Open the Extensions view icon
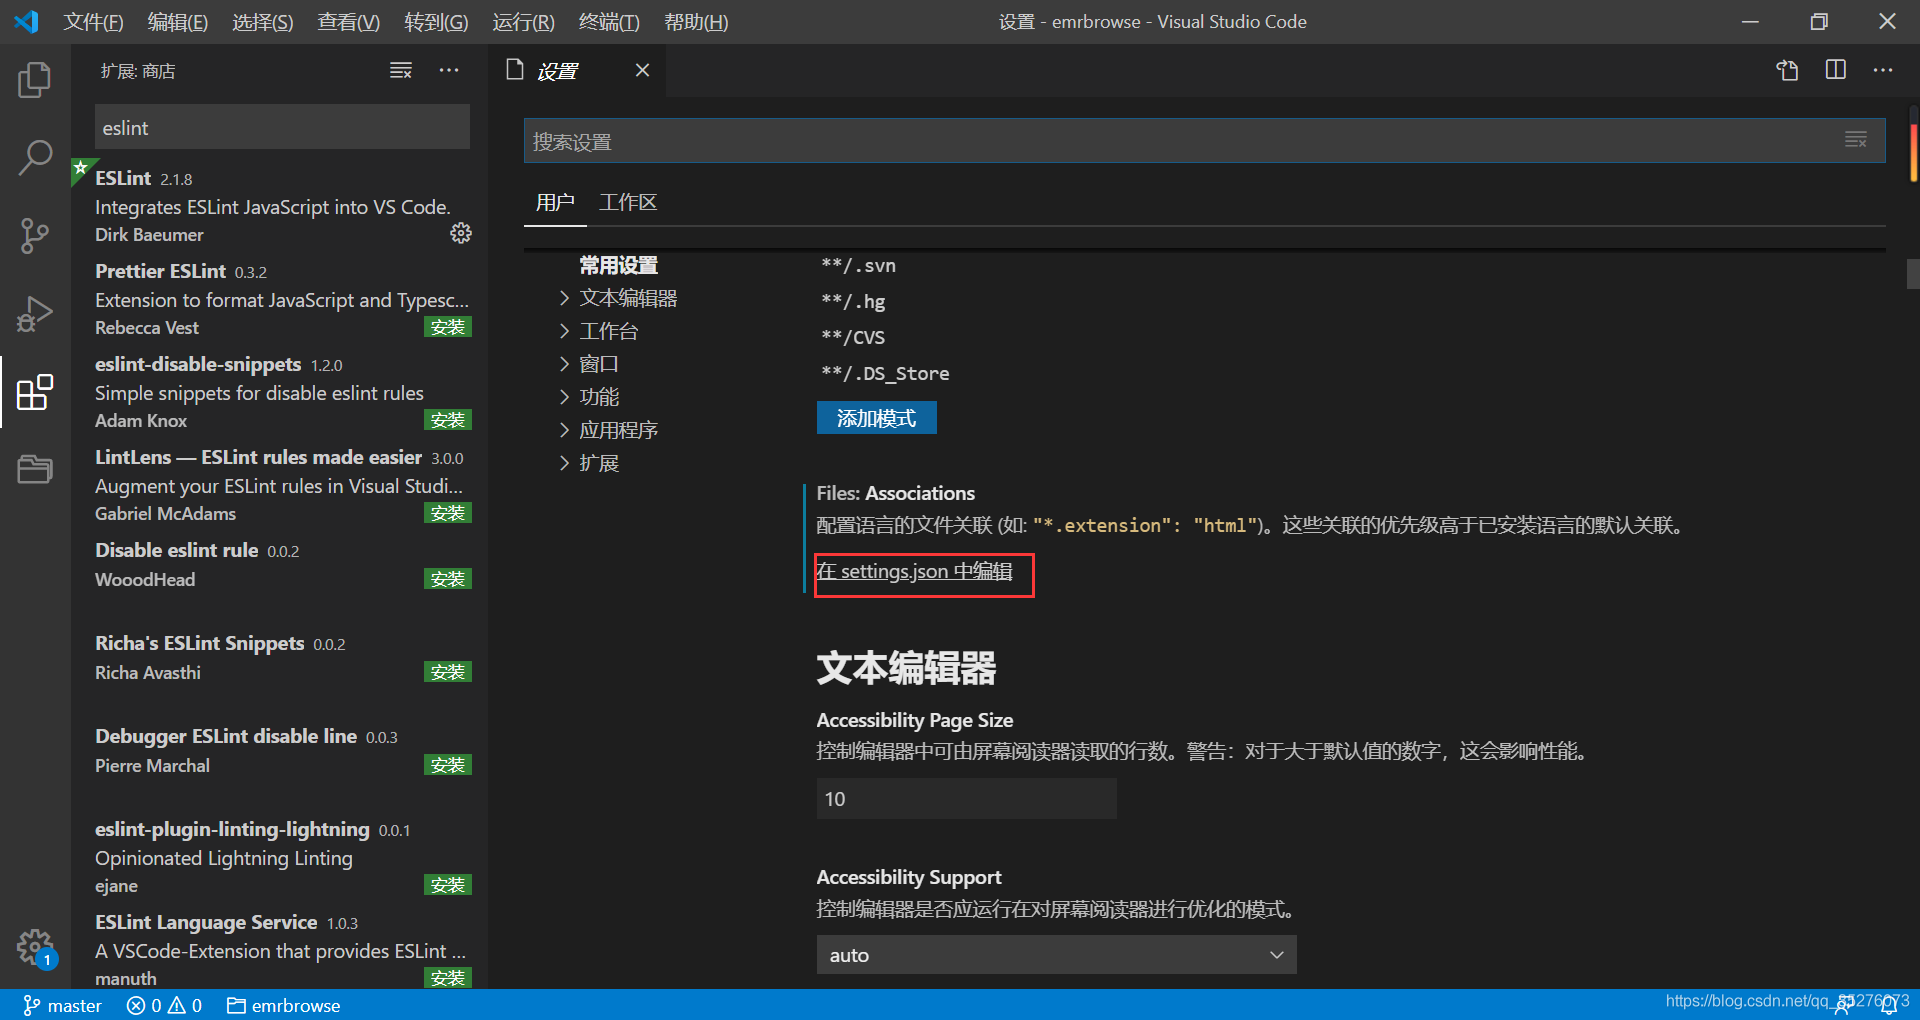Image resolution: width=1920 pixels, height=1020 pixels. tap(35, 392)
